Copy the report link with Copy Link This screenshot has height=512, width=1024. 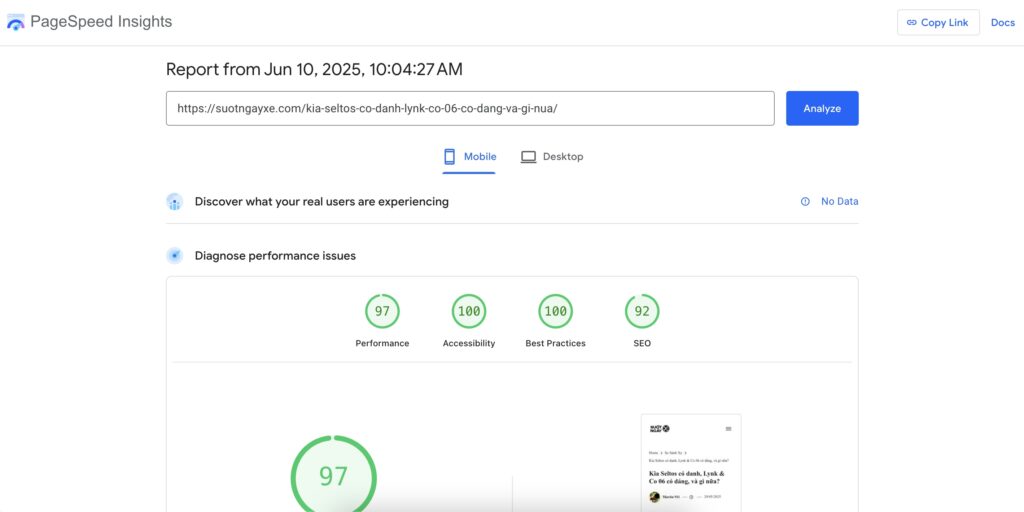pos(938,22)
